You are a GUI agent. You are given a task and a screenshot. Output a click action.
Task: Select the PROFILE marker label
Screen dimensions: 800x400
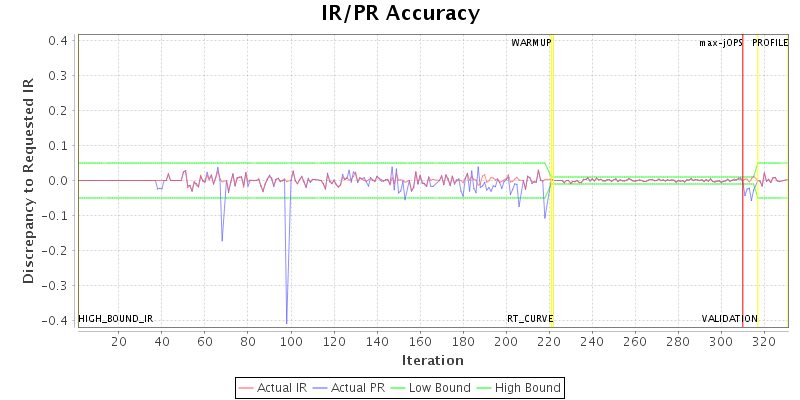coord(770,43)
